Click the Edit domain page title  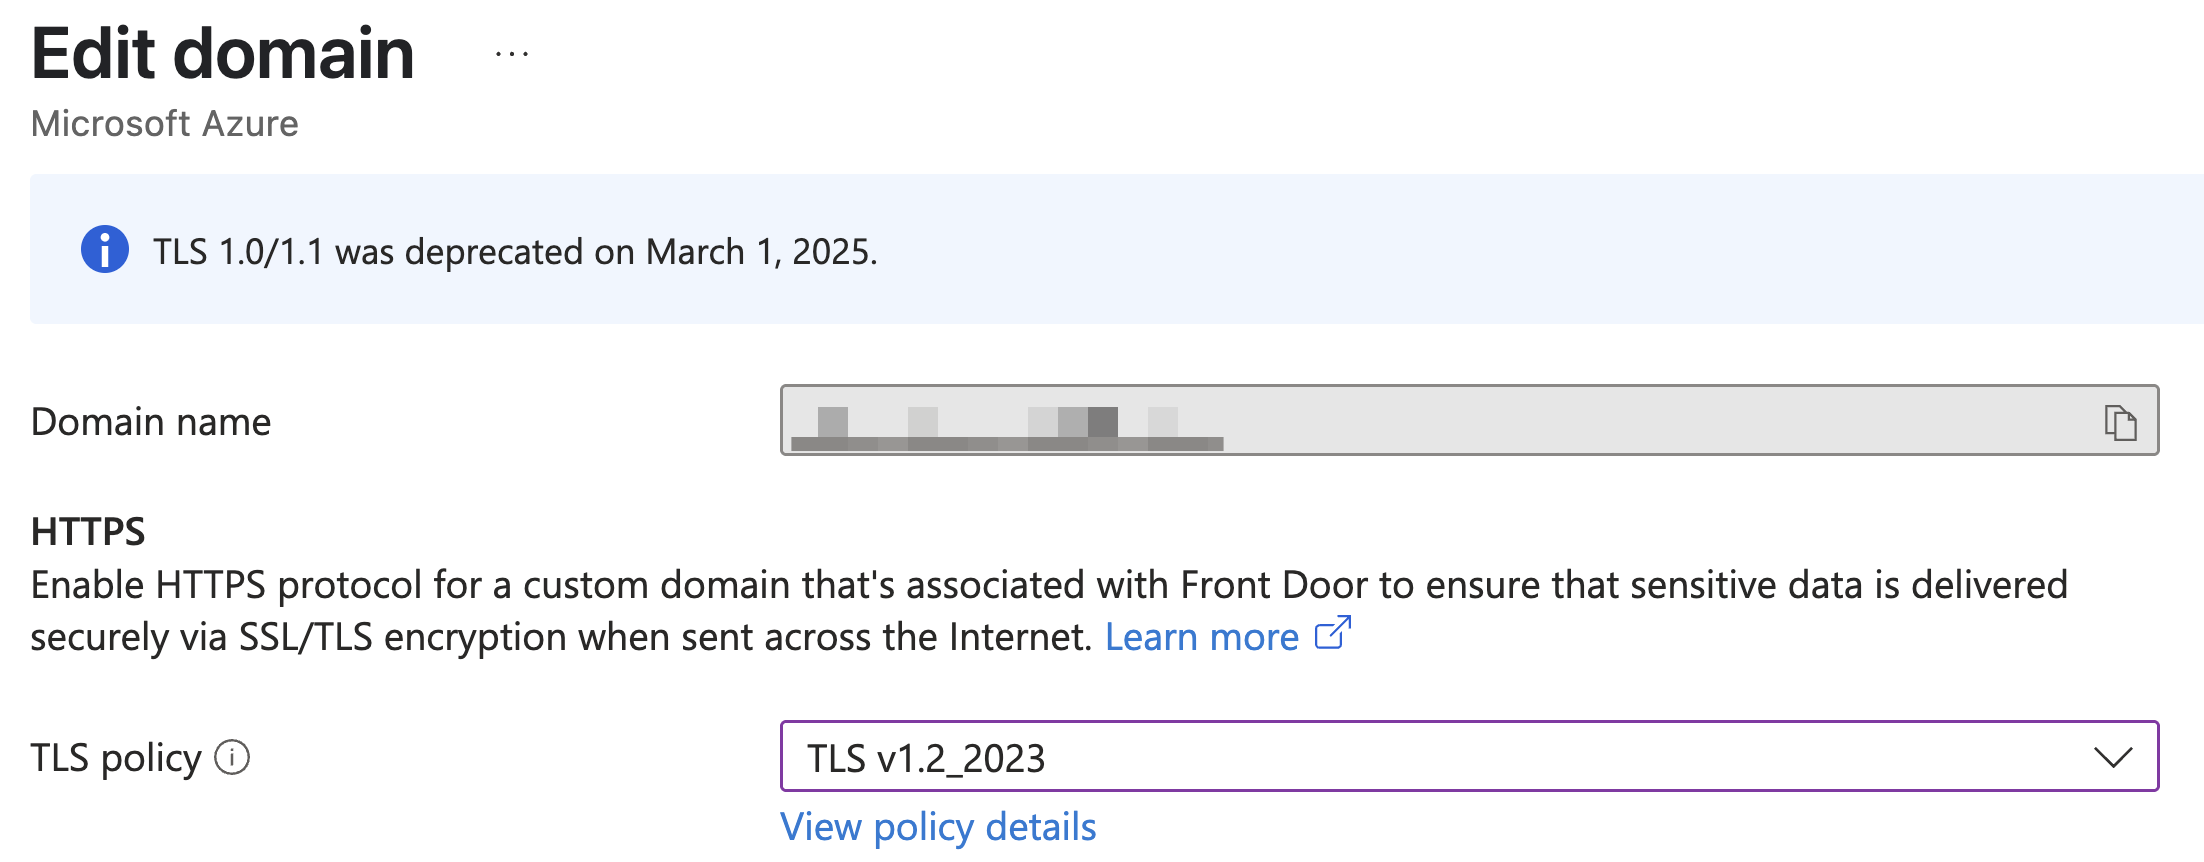coord(223,53)
